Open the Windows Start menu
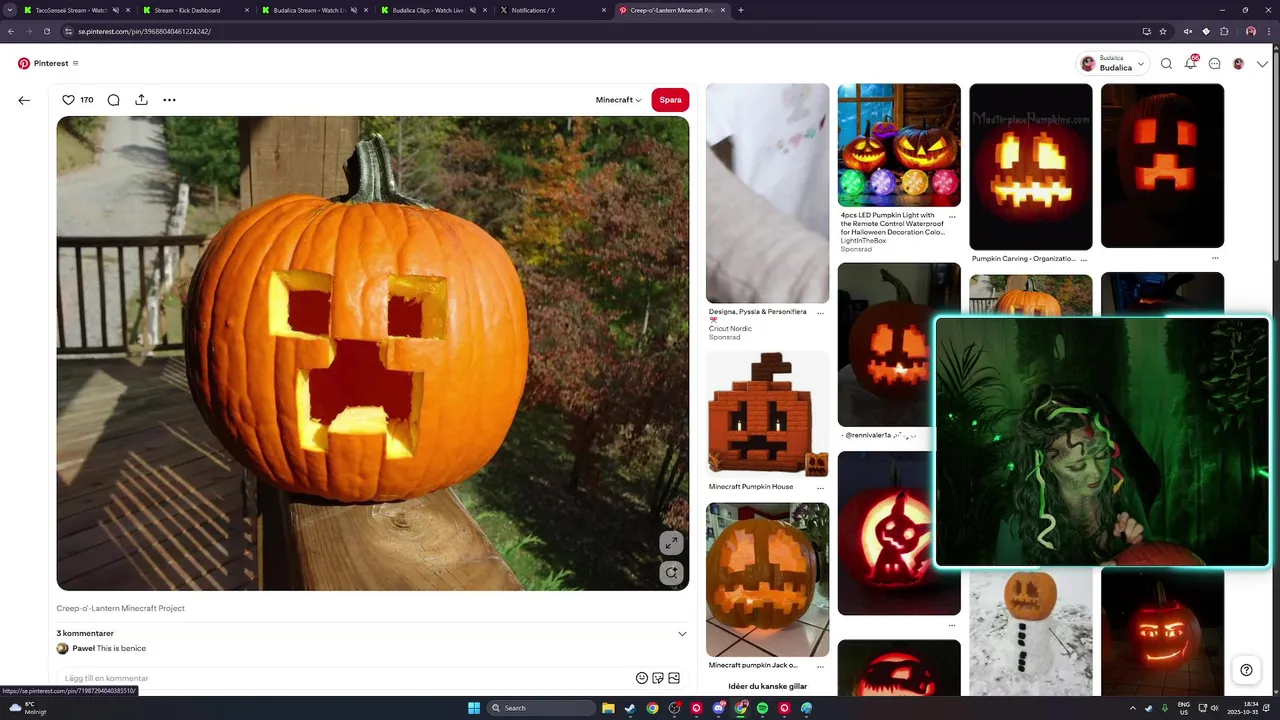Image resolution: width=1280 pixels, height=720 pixels. pos(474,708)
